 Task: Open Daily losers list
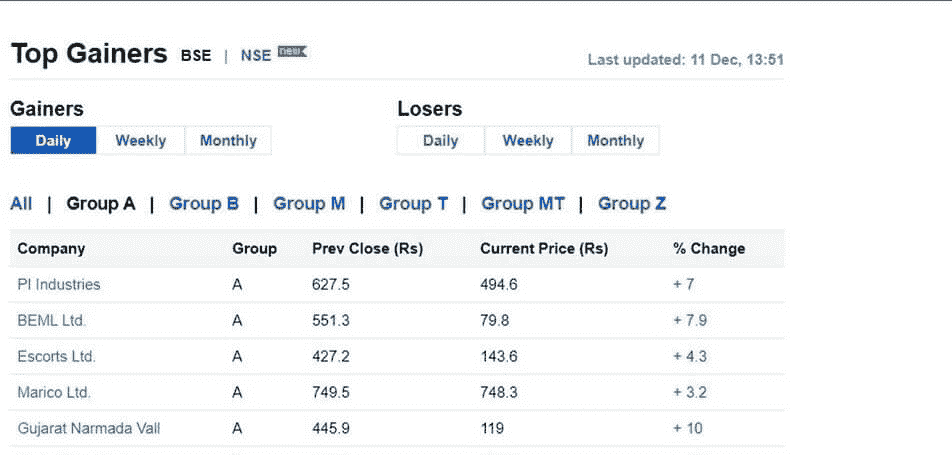pos(440,140)
